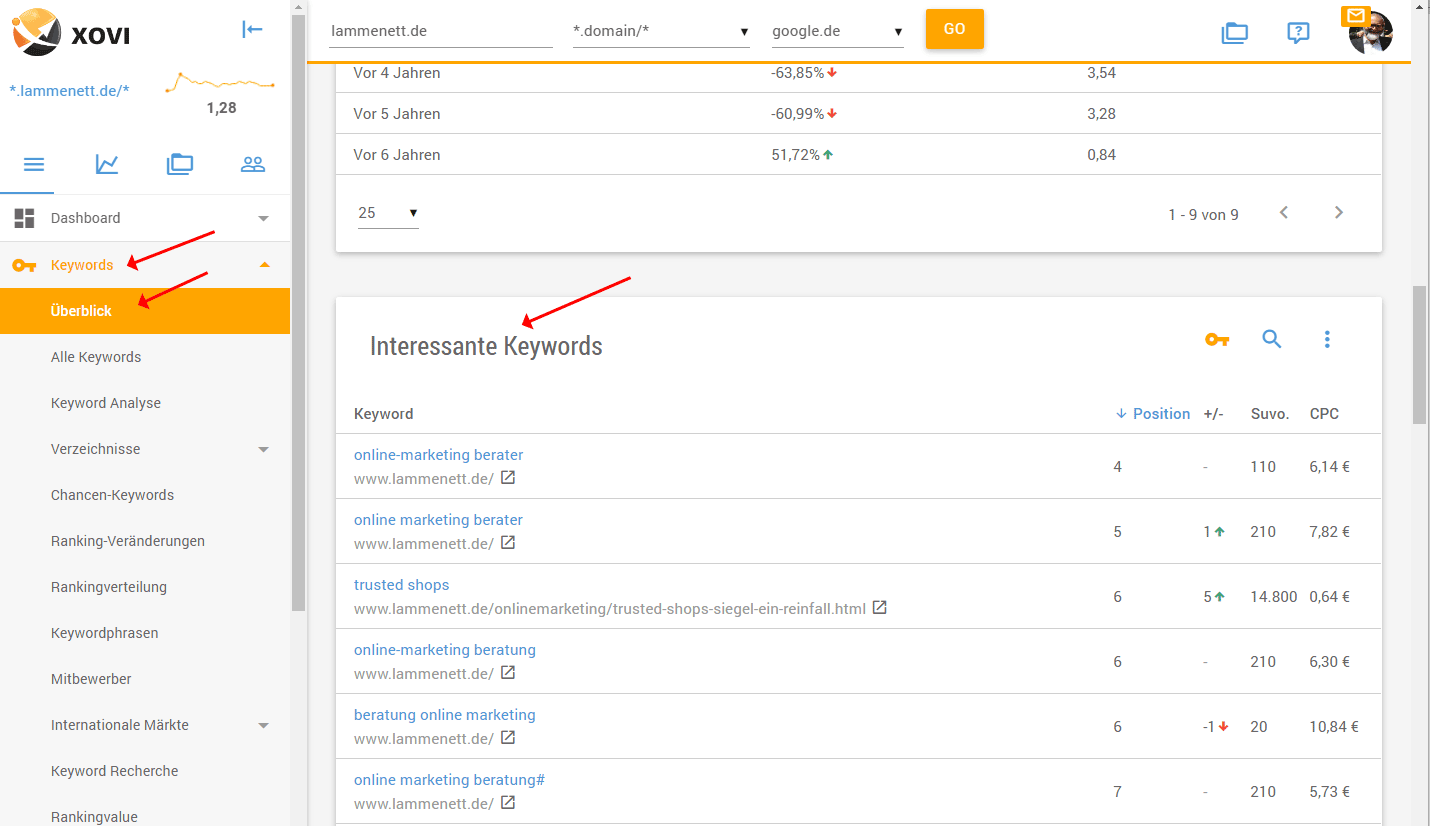
Task: Click the Vor 4 Jahren row label
Action: click(397, 73)
